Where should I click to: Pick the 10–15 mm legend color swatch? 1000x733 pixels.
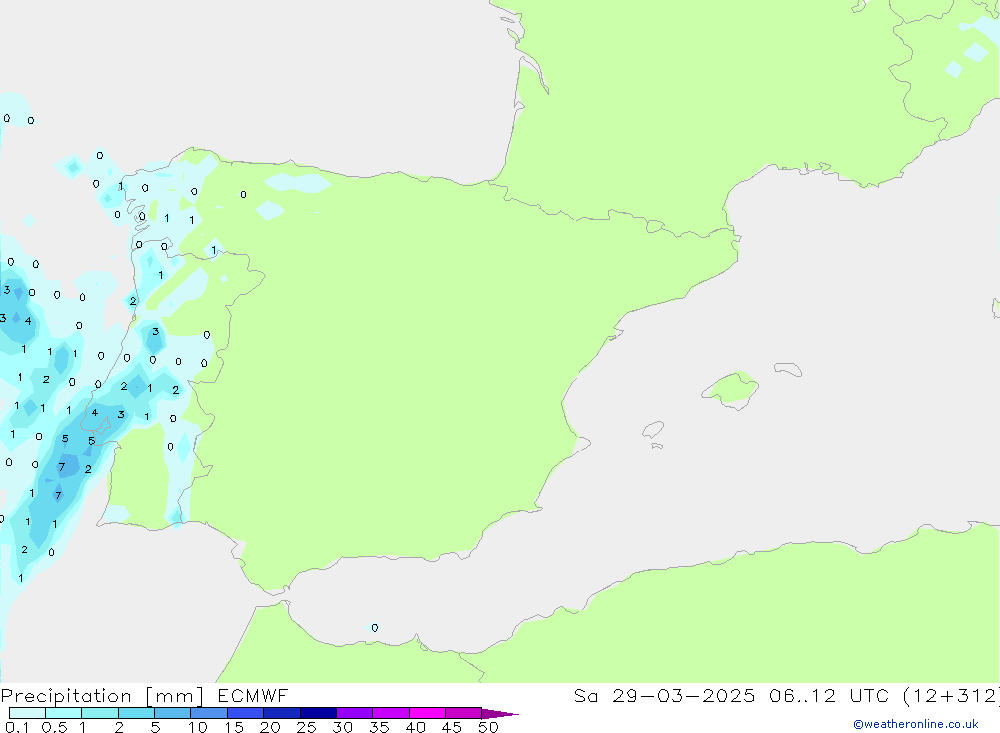pyautogui.click(x=209, y=713)
